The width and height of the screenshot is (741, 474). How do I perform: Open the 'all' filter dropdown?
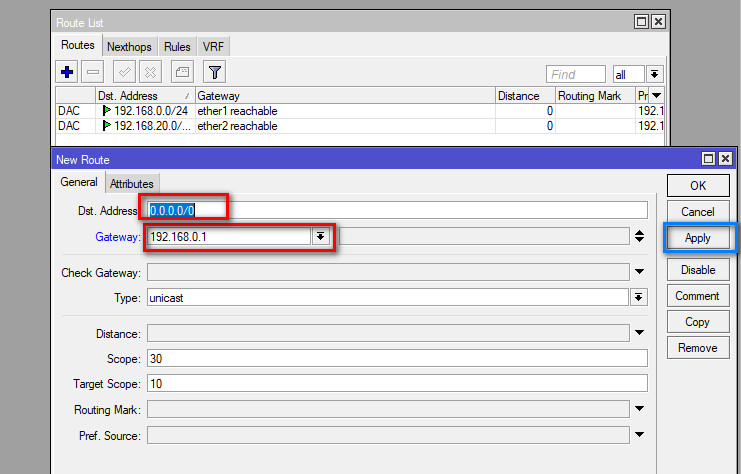click(x=655, y=74)
